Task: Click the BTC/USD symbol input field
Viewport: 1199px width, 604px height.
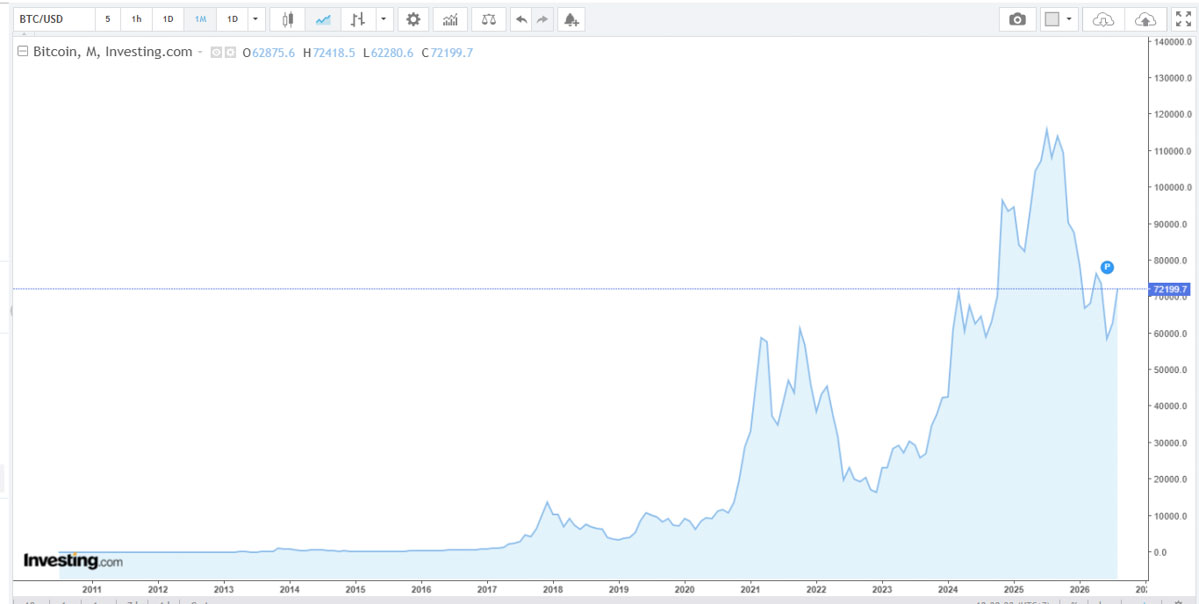Action: tap(52, 19)
